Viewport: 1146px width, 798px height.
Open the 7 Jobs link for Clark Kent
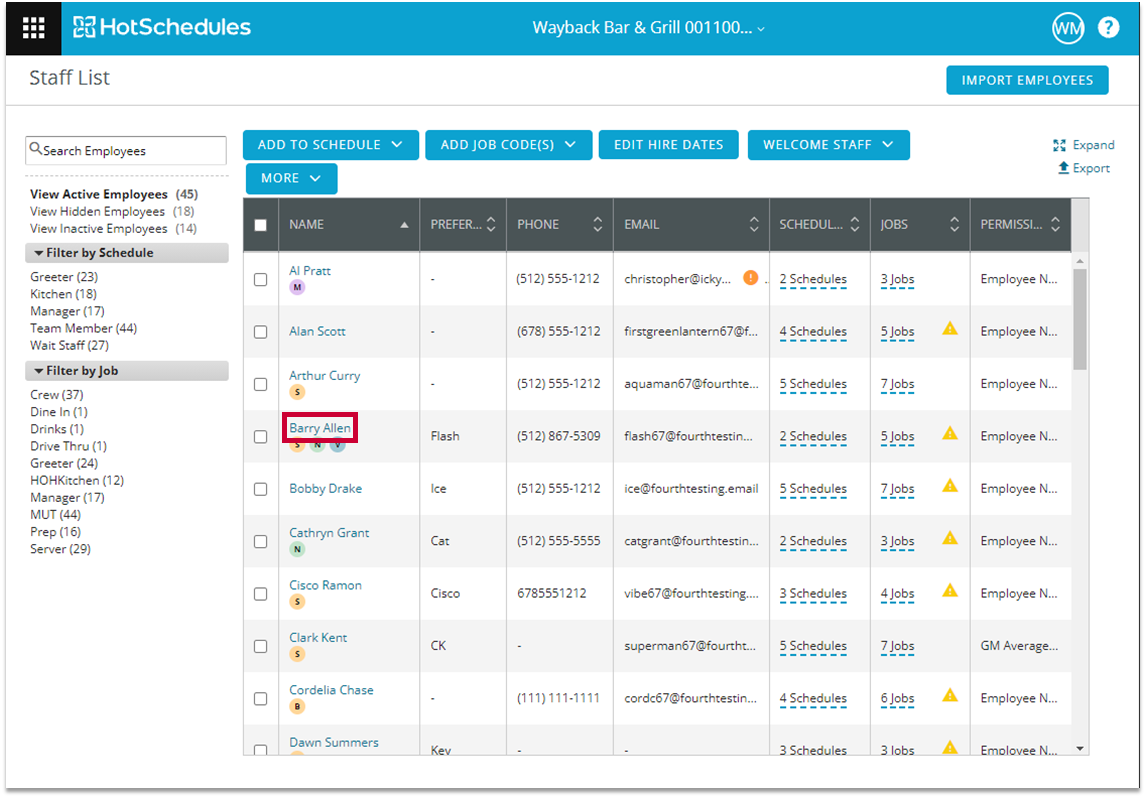(x=898, y=645)
